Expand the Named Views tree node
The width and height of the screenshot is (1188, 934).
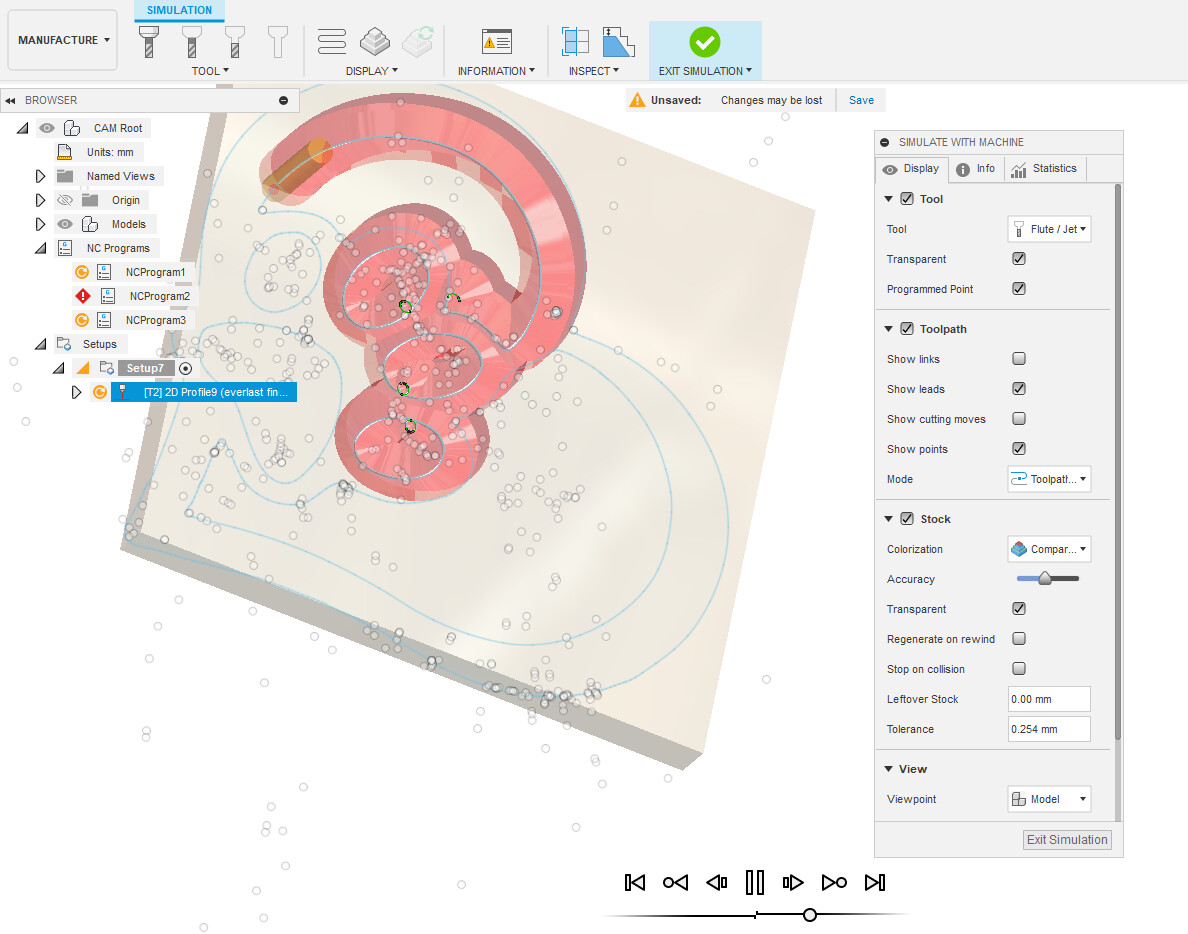click(x=40, y=176)
